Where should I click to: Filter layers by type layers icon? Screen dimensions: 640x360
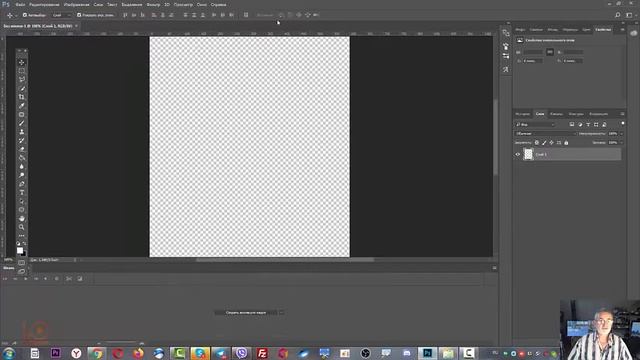pyautogui.click(x=588, y=124)
